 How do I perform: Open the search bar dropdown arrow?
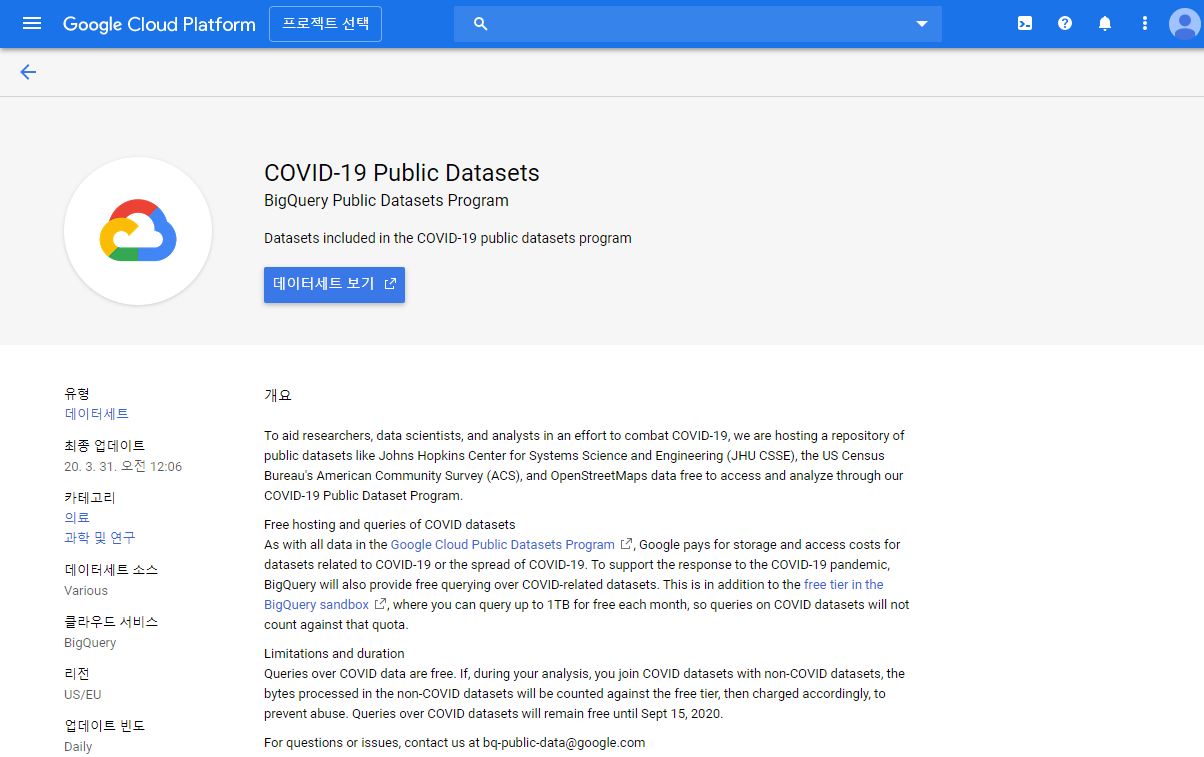point(921,23)
